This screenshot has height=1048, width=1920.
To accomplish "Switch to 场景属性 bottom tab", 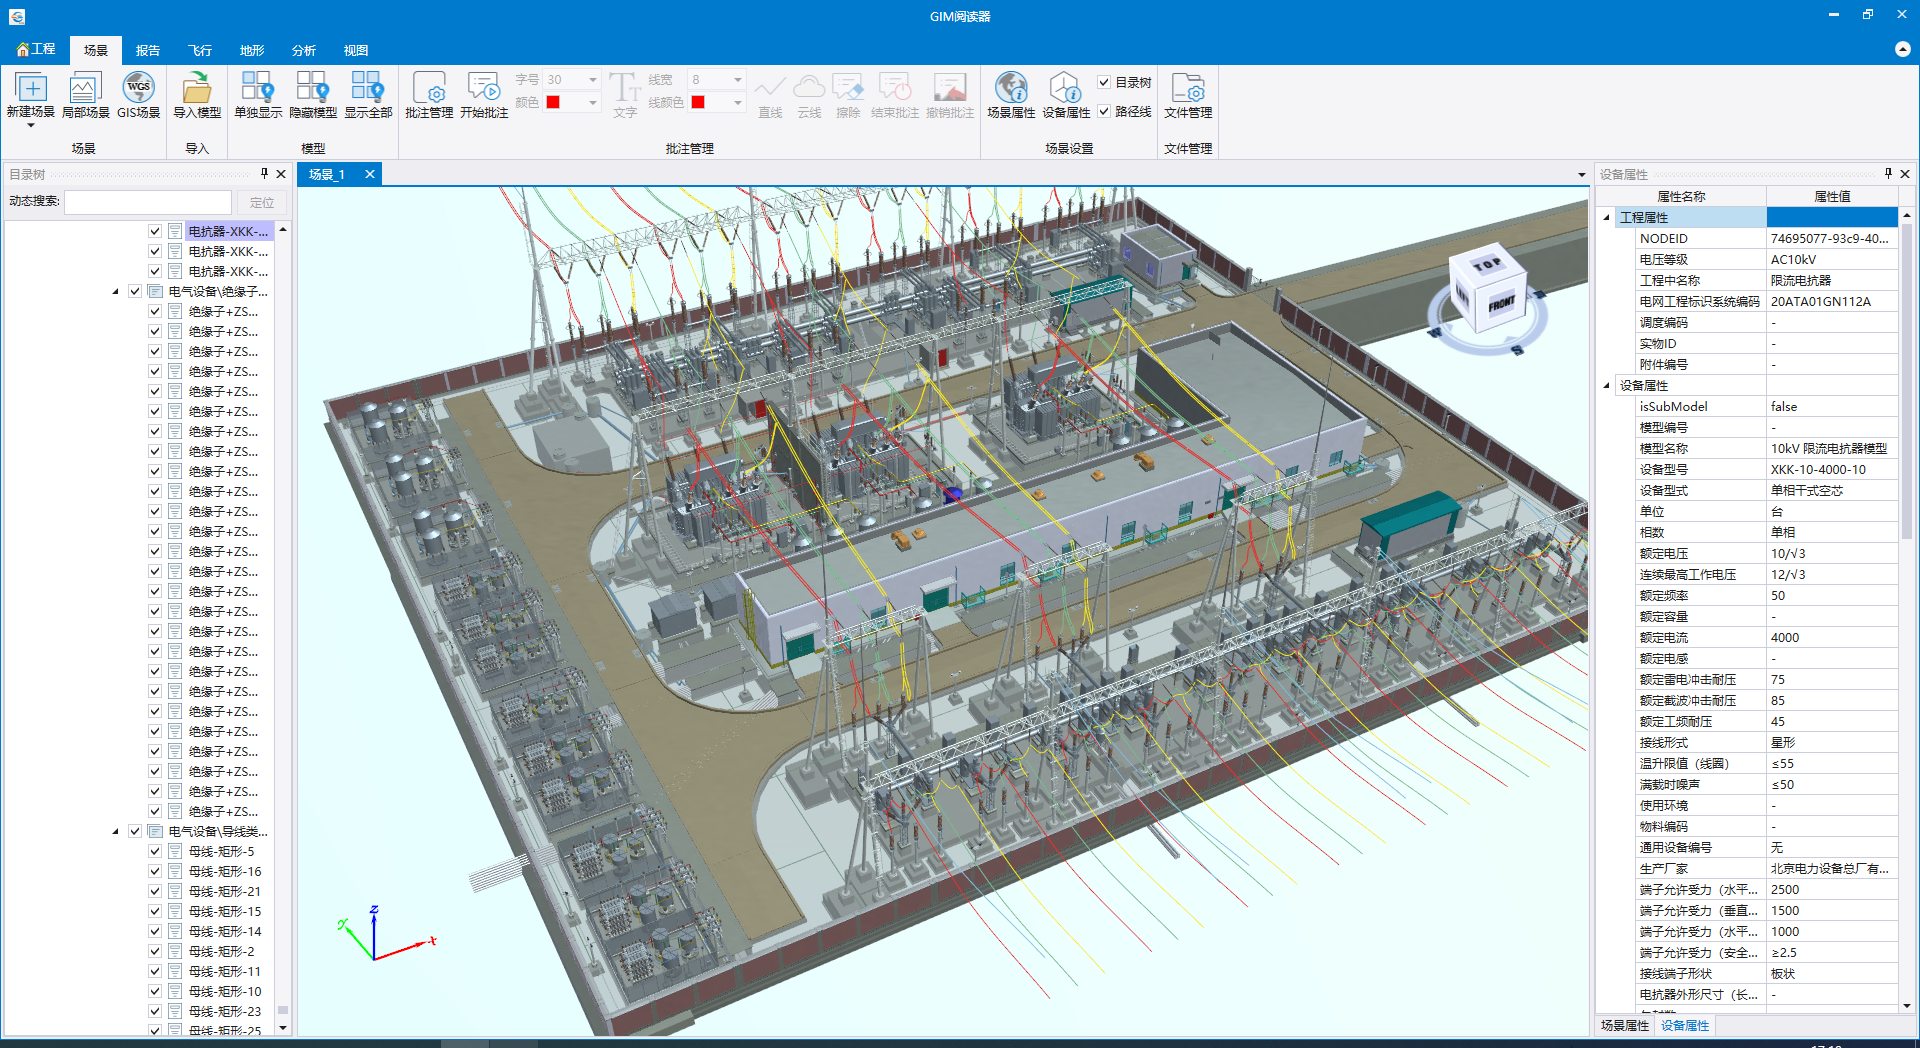I will pyautogui.click(x=1624, y=1026).
